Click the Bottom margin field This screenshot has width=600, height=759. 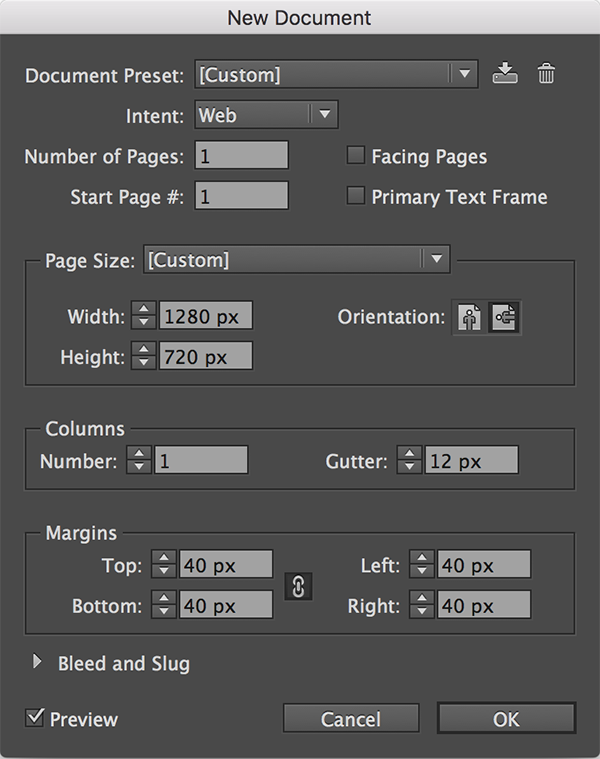tap(226, 605)
